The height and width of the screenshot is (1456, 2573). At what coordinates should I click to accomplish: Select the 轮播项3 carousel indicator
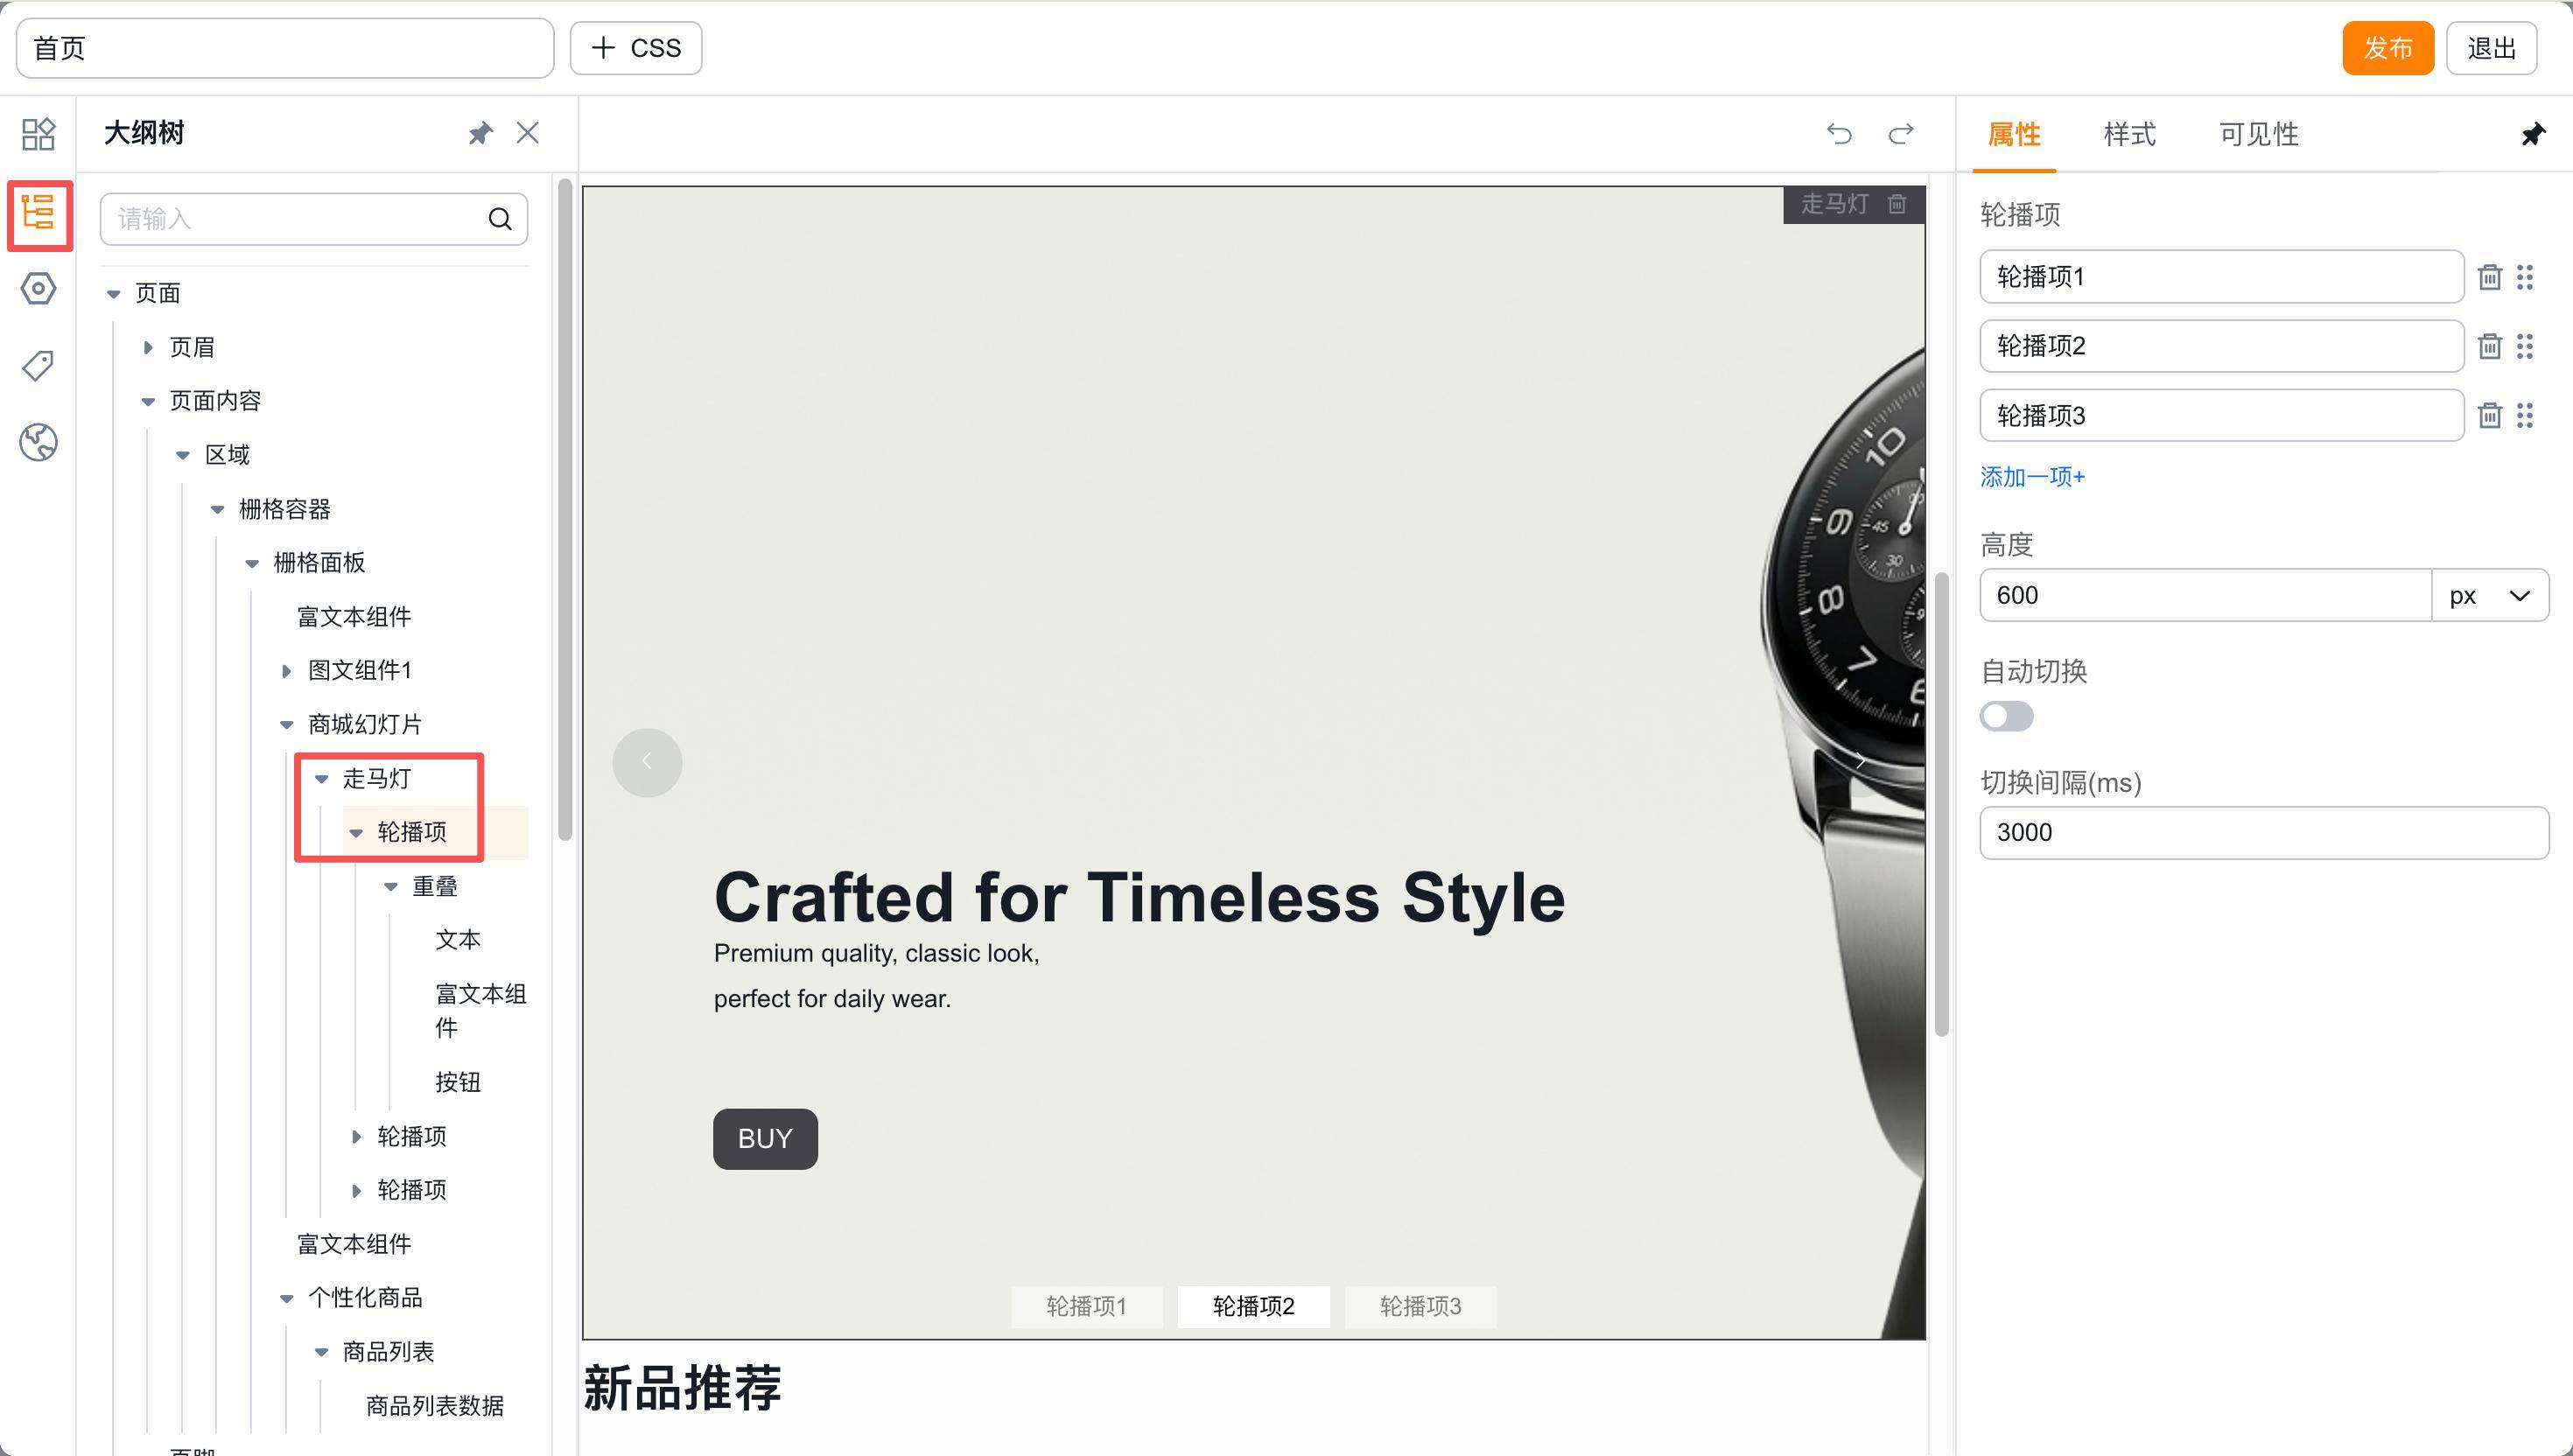[x=1420, y=1306]
